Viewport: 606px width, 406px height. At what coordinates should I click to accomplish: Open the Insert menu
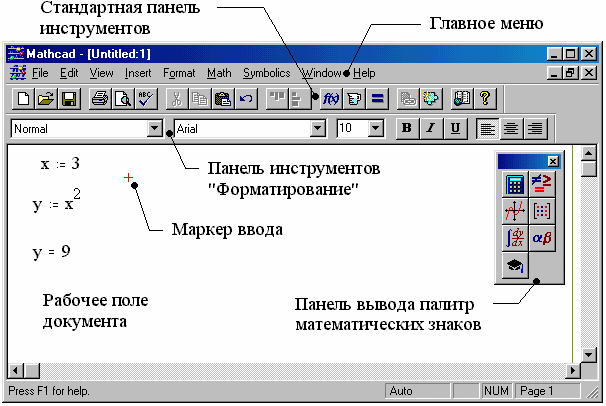click(x=138, y=73)
